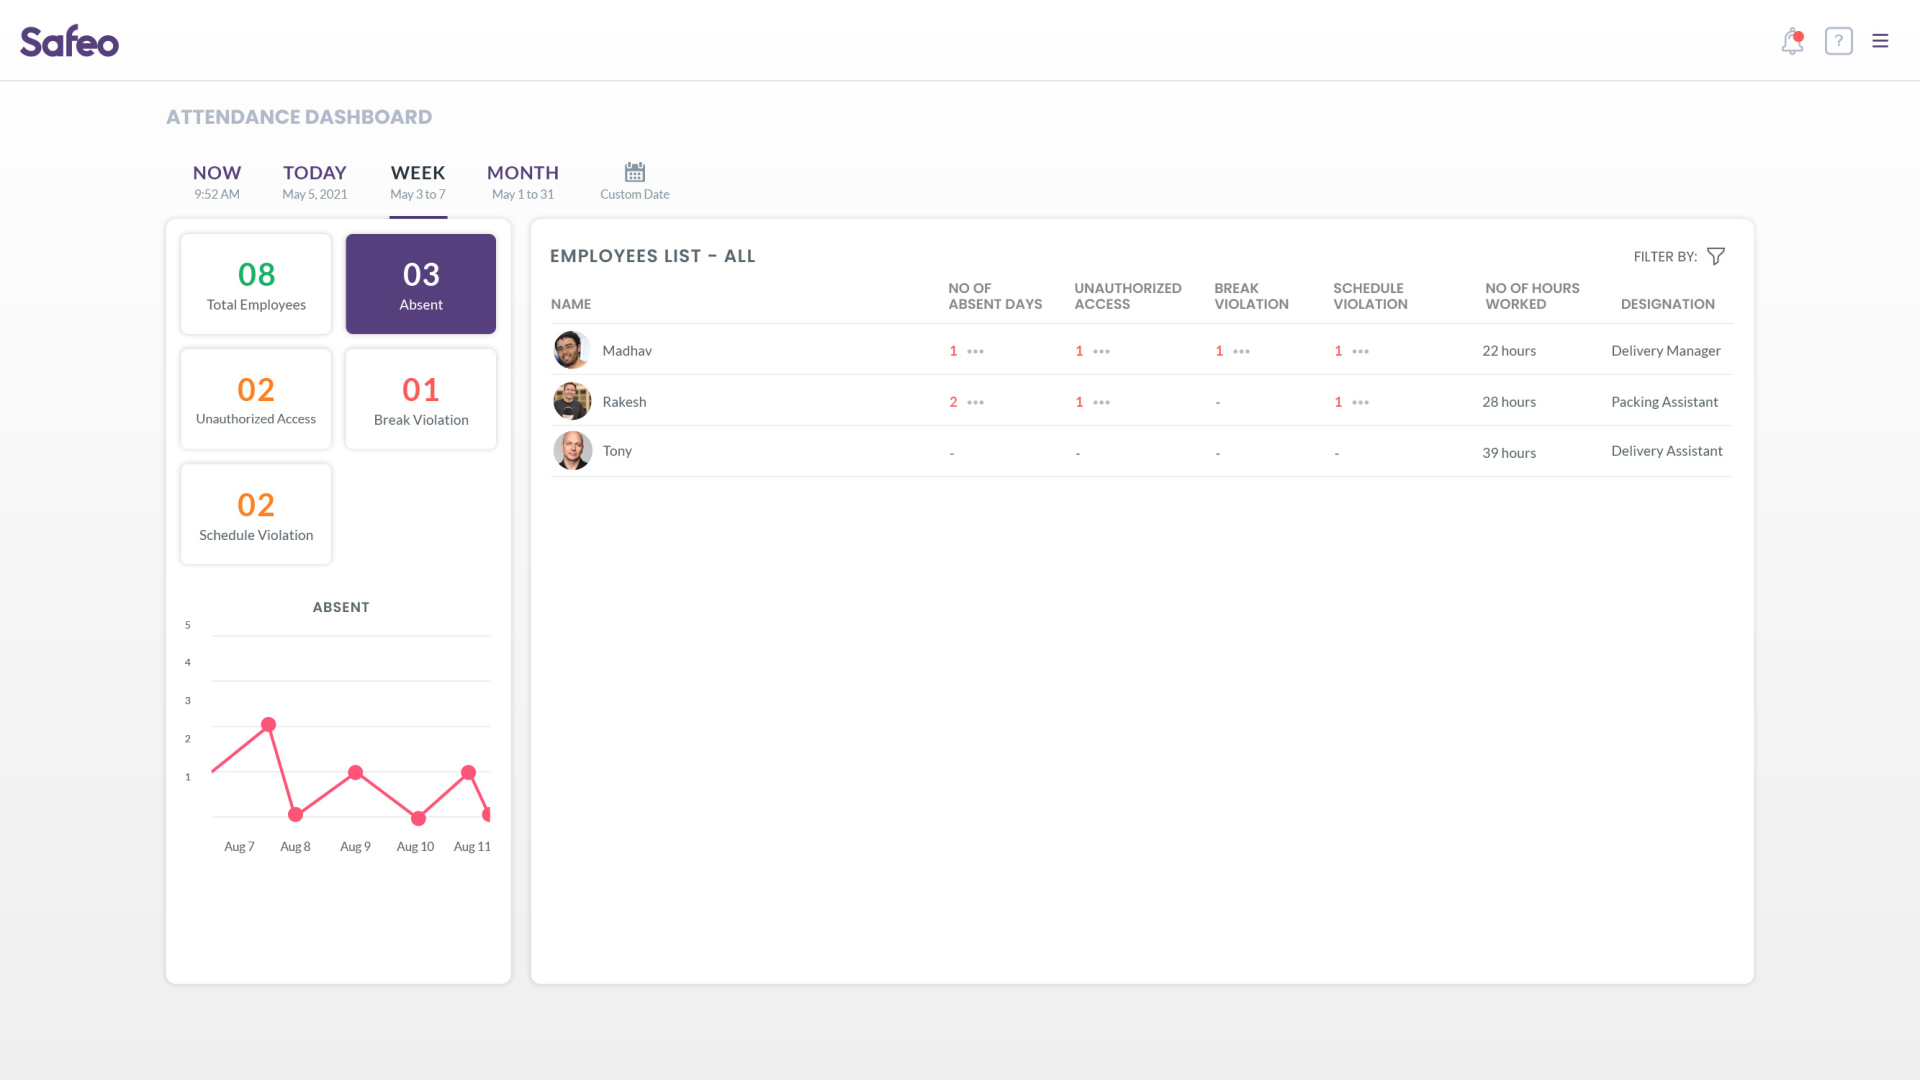Select the Custom Date calendar icon
Image resolution: width=1920 pixels, height=1080 pixels.
point(634,170)
